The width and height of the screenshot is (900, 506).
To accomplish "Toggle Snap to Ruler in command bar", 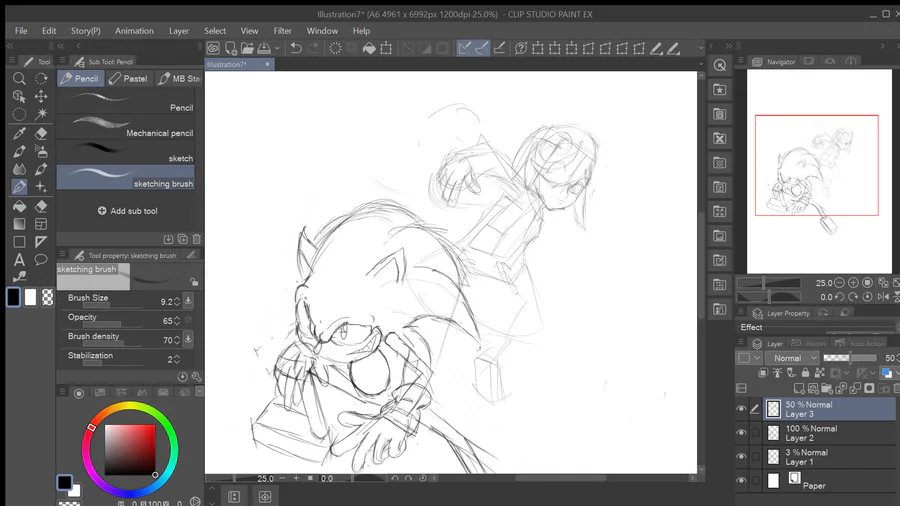I will 464,49.
